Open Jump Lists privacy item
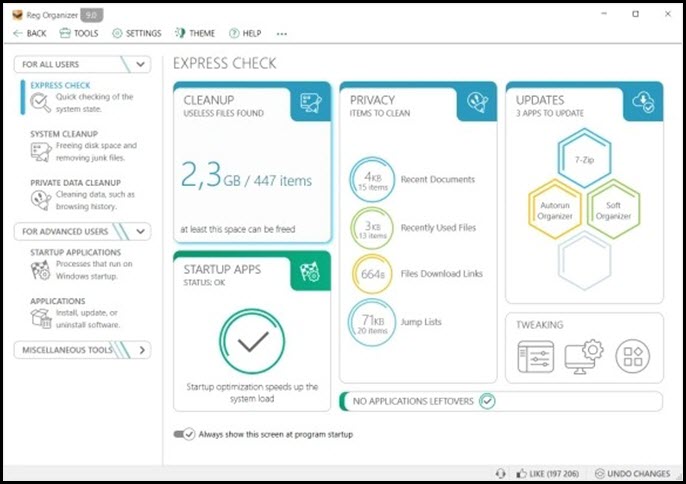The height and width of the screenshot is (484, 686). 421,322
